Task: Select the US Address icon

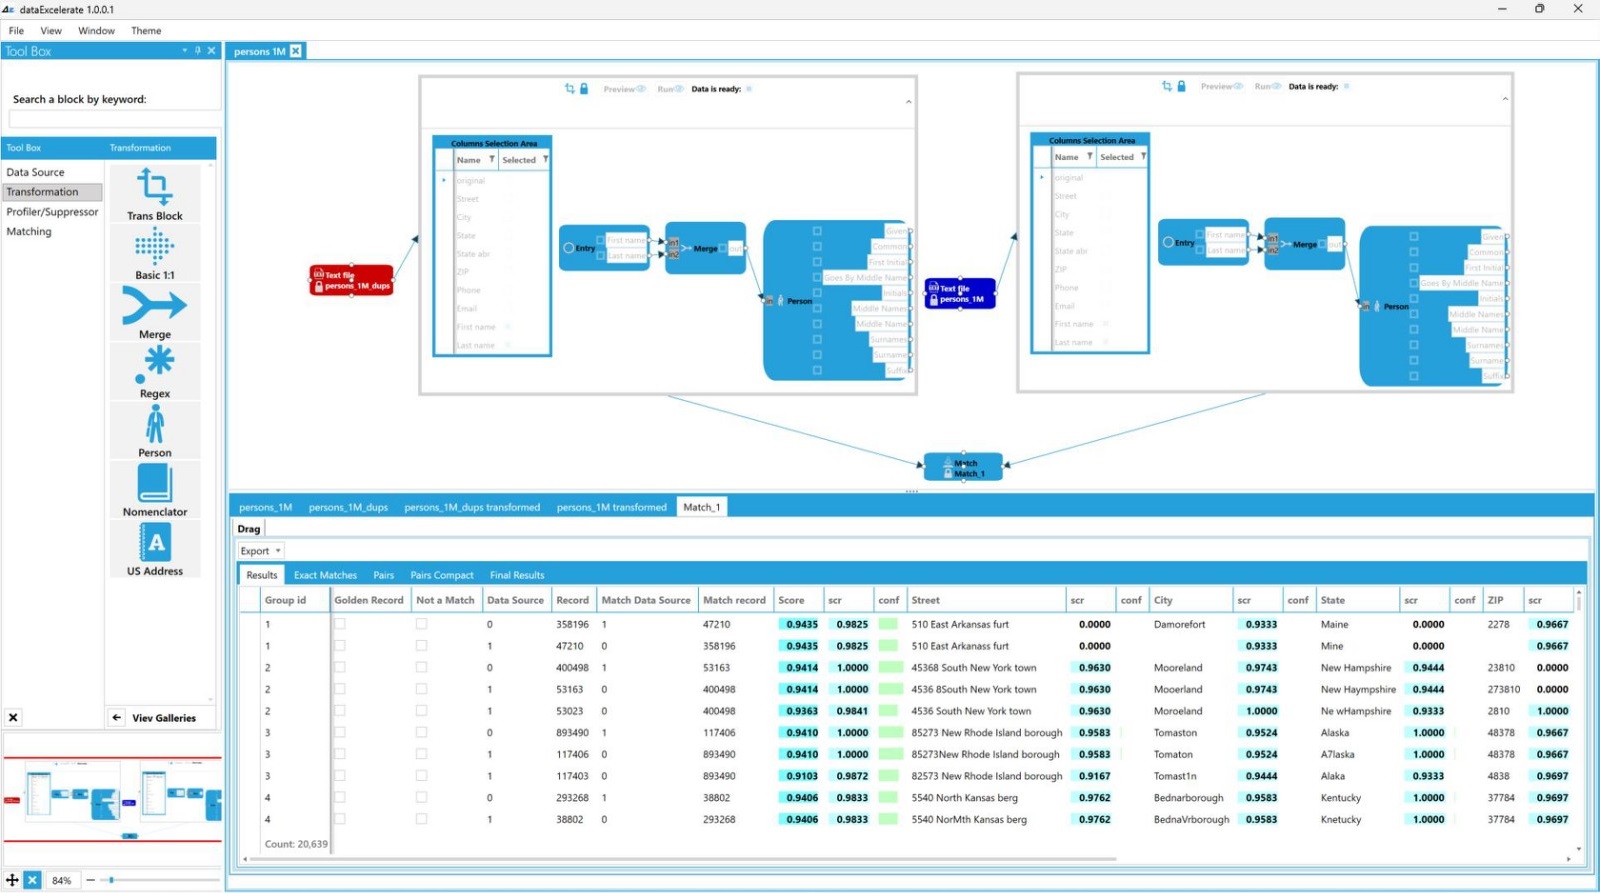Action: click(x=154, y=543)
